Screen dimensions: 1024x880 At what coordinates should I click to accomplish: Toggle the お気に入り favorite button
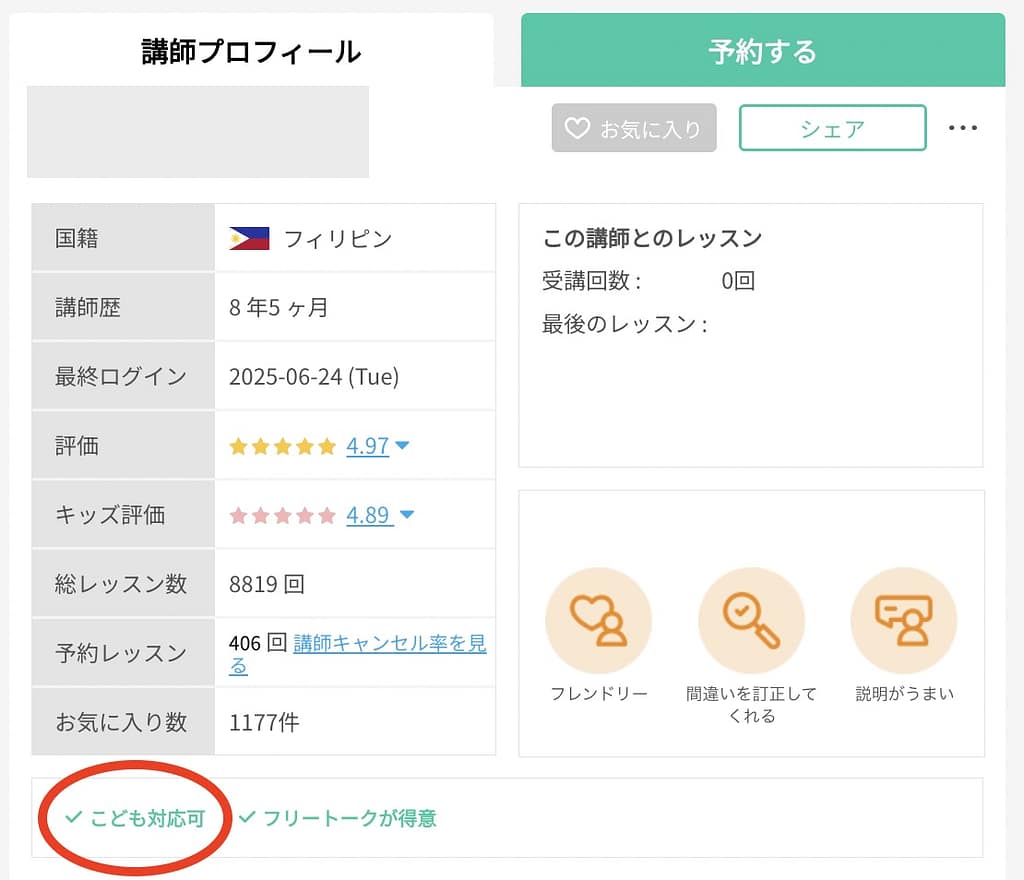click(634, 129)
